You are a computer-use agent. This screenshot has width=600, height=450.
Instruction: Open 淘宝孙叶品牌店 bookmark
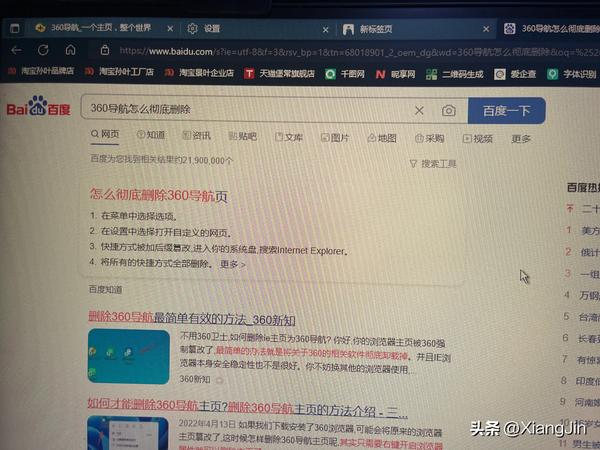point(41,71)
